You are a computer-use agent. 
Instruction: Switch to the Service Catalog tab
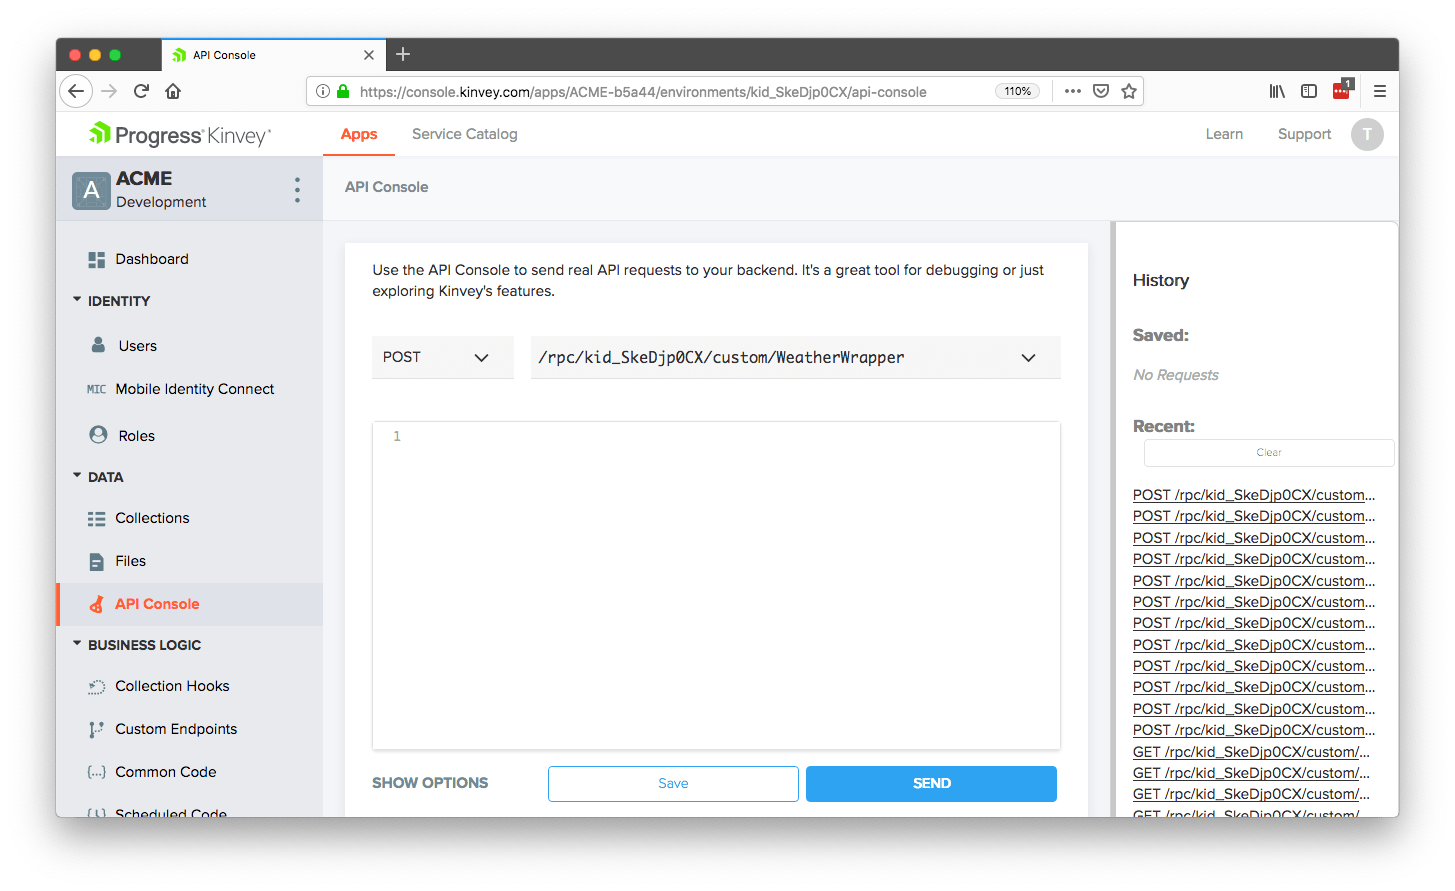[x=465, y=134]
